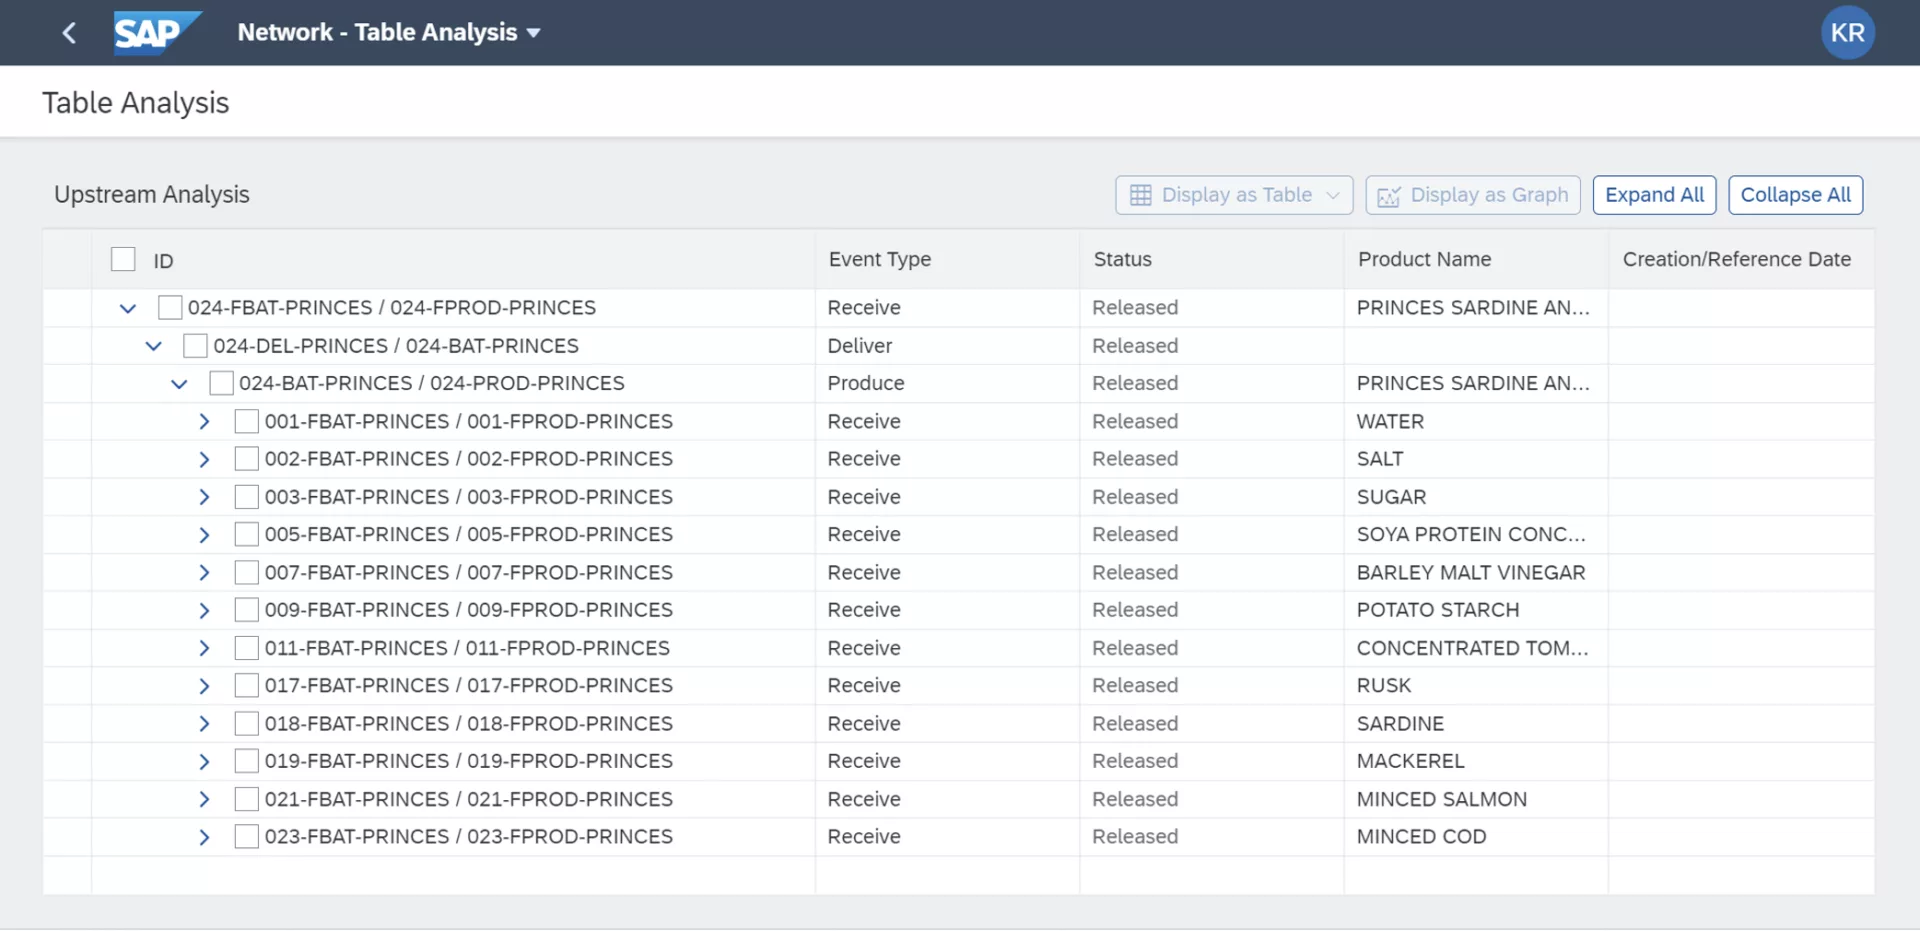Click the 024-DEL-PRINCES / 024-BAT-PRINCES ID text
Viewport: 1920px width, 931px height.
(x=396, y=345)
